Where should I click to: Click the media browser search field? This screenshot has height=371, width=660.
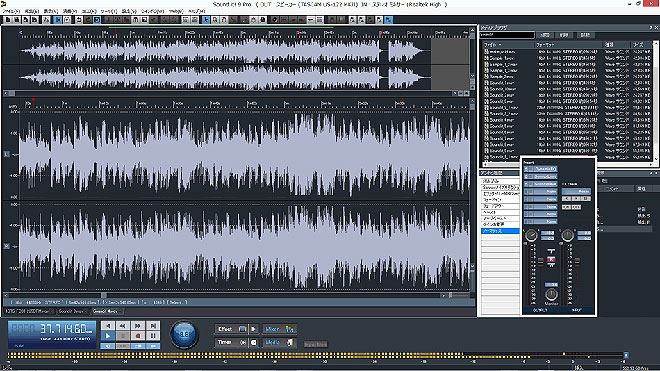pos(507,35)
